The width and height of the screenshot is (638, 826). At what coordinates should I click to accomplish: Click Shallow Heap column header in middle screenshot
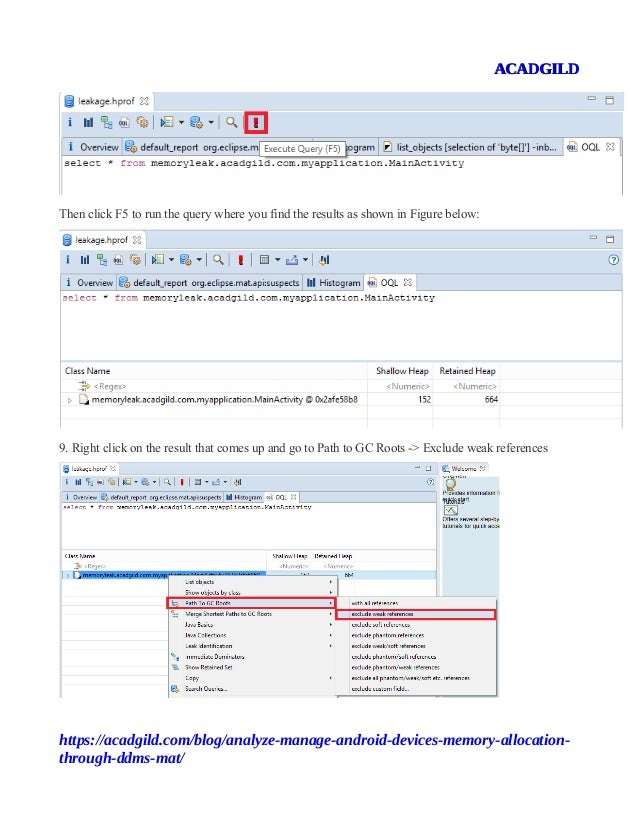click(x=402, y=371)
